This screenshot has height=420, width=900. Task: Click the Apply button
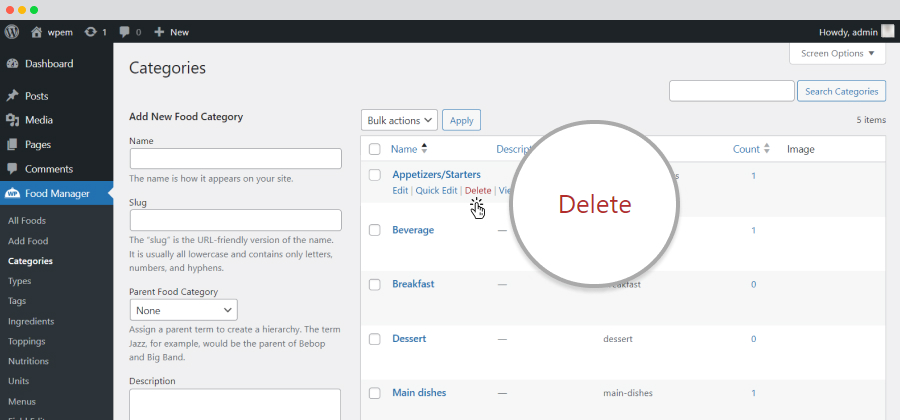[x=461, y=120]
